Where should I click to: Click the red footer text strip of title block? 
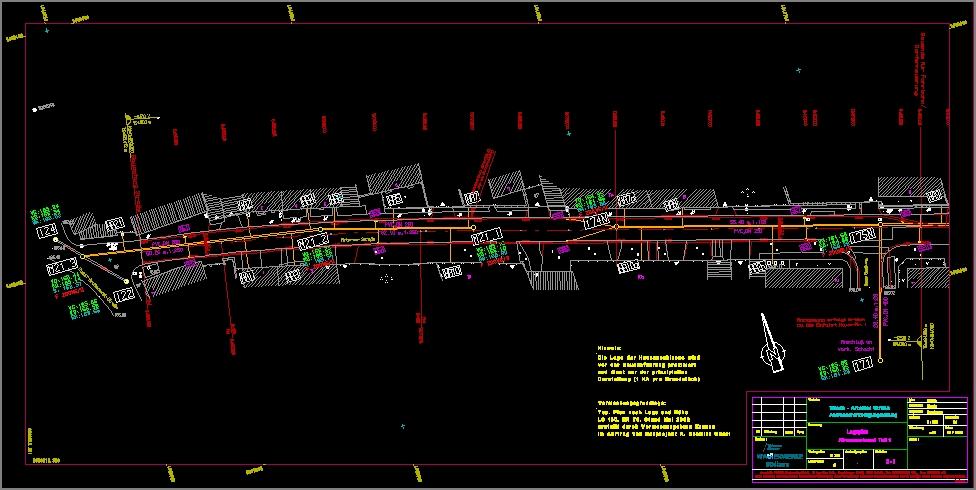click(x=860, y=472)
